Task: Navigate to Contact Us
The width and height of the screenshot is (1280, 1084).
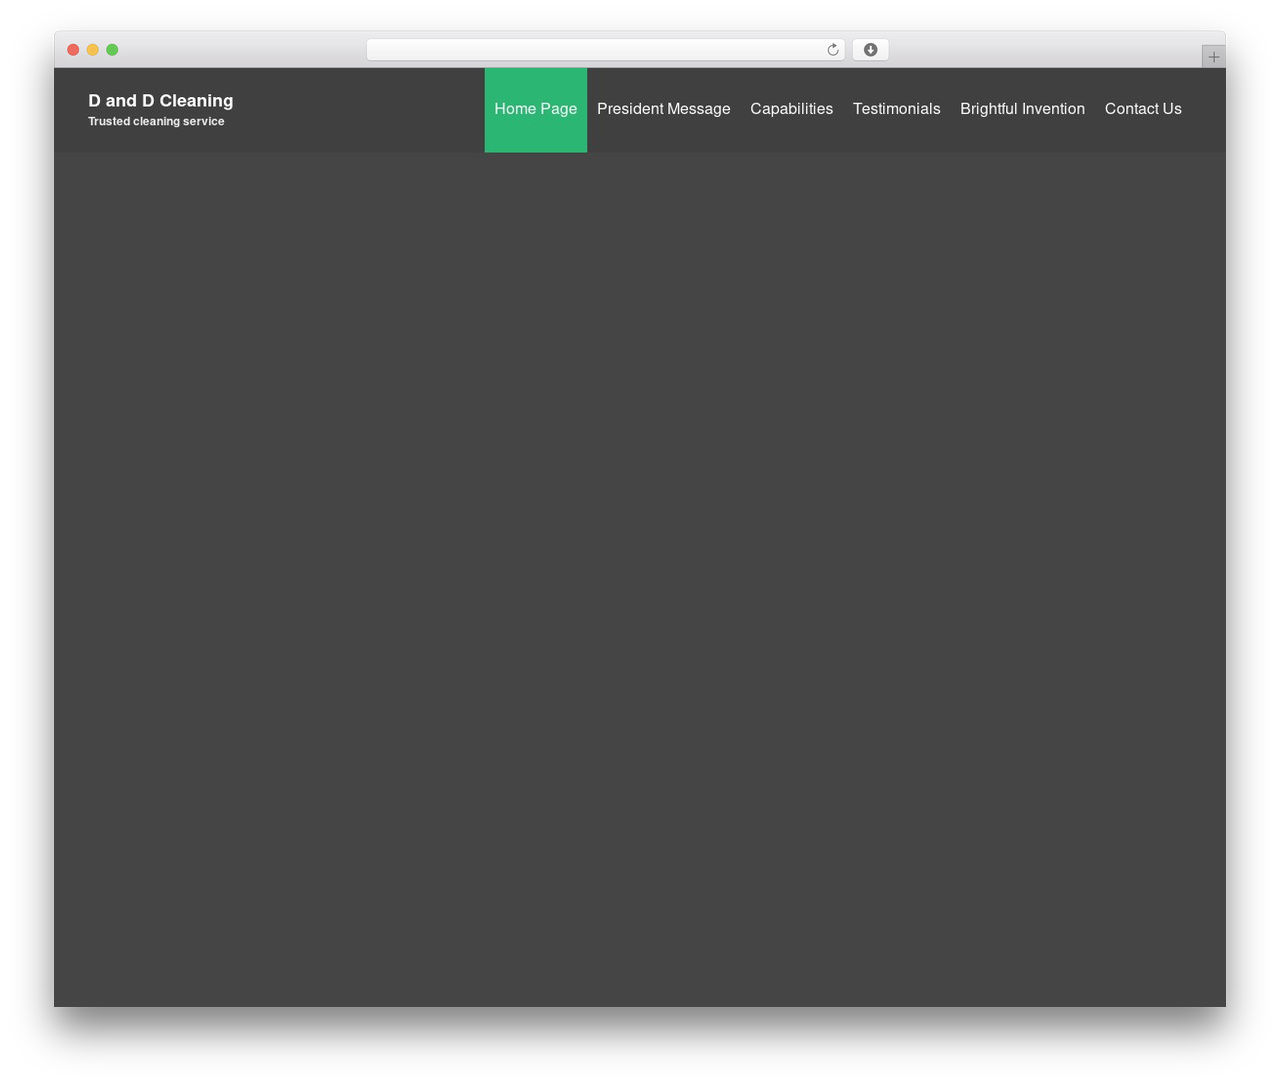Action: (1143, 109)
